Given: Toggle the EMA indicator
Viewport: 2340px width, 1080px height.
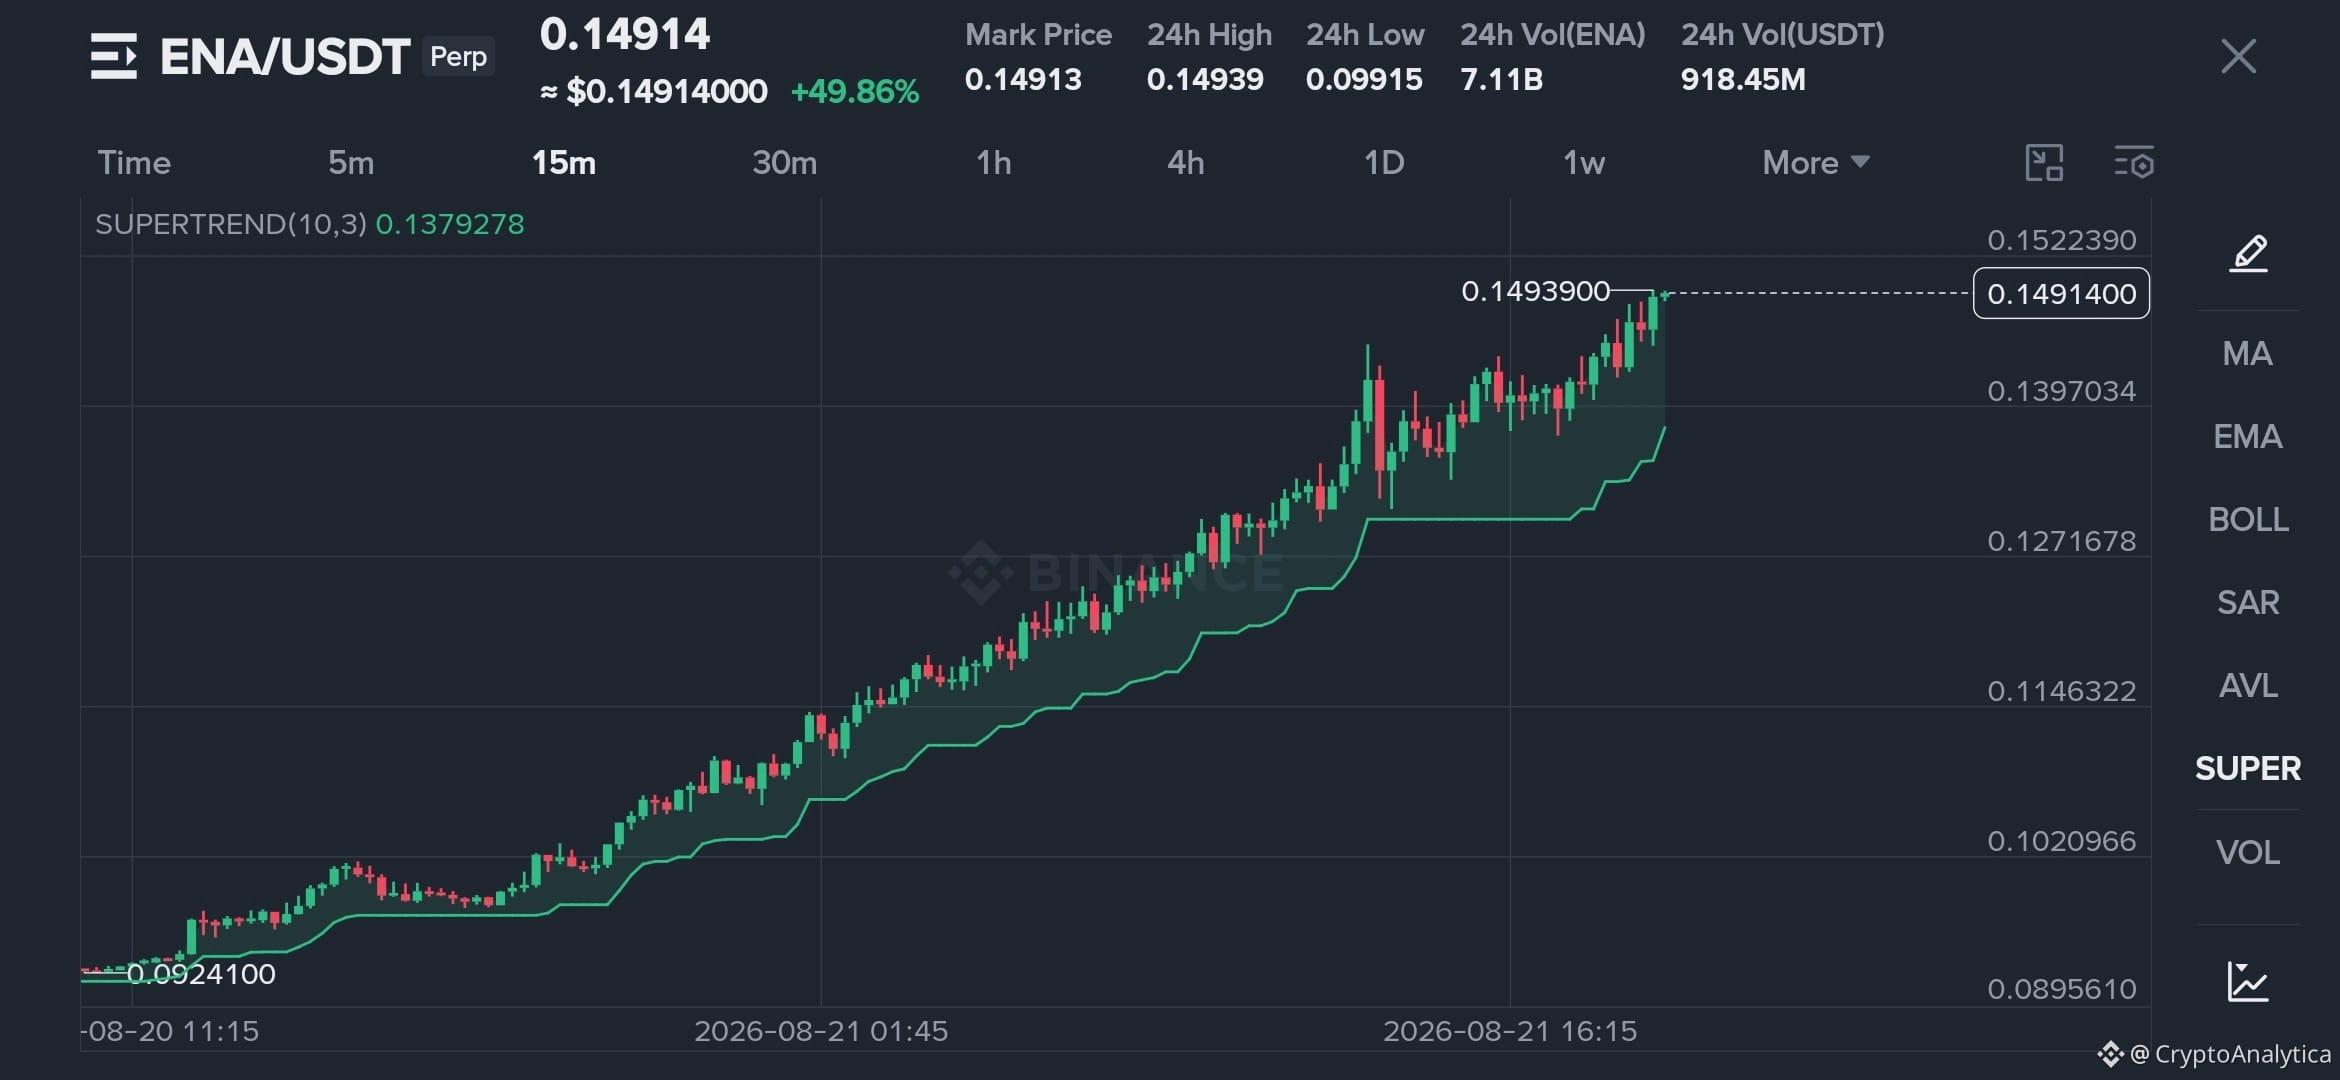Looking at the screenshot, I should pyautogui.click(x=2248, y=437).
